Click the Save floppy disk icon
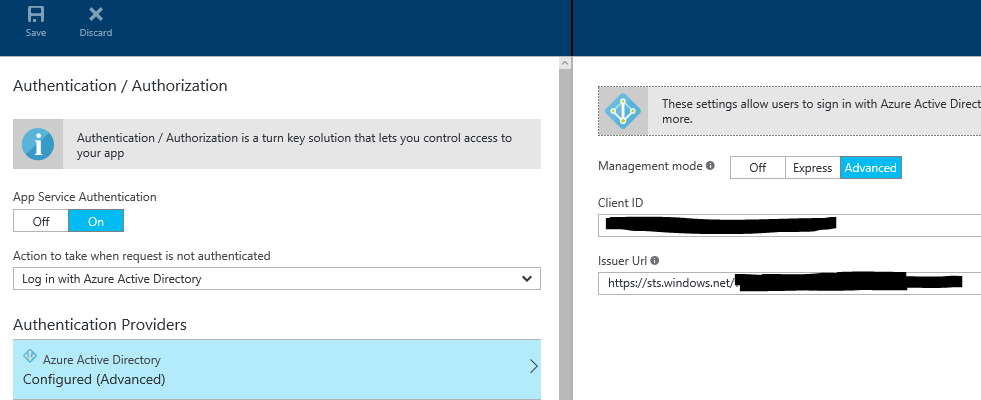The image size is (981, 400). coord(36,14)
